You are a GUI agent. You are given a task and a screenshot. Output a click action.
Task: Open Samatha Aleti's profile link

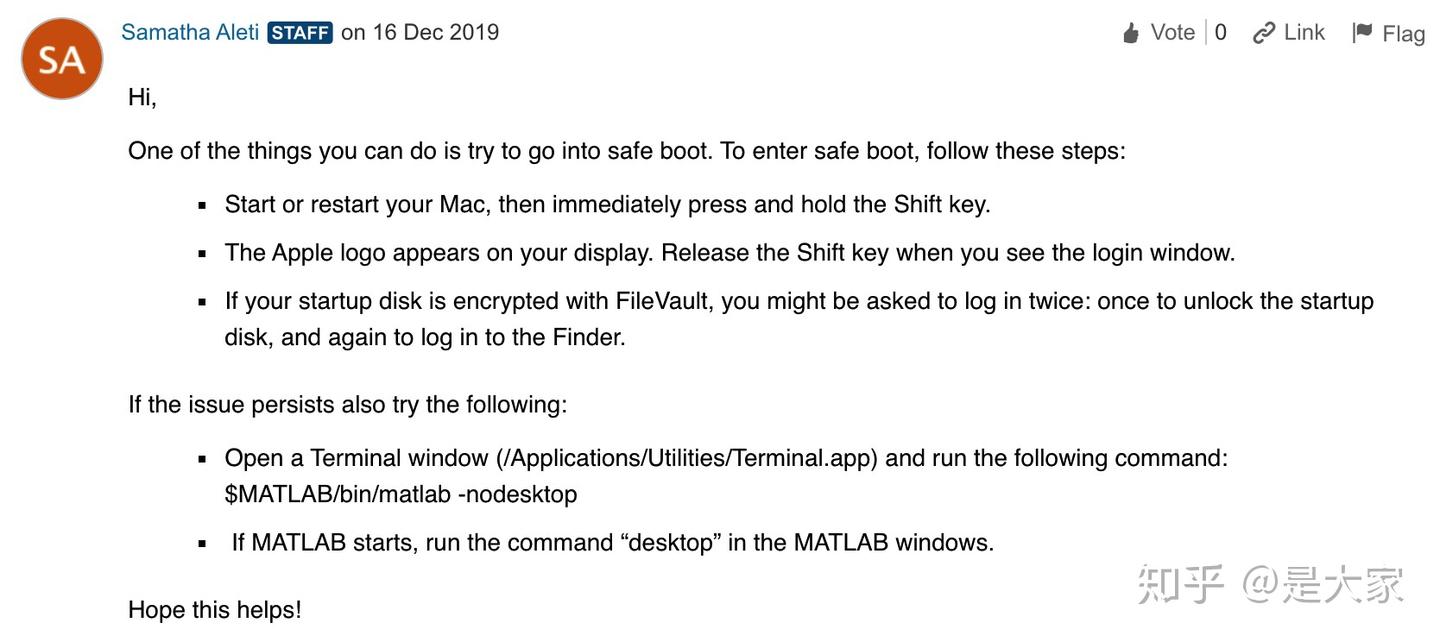point(190,32)
